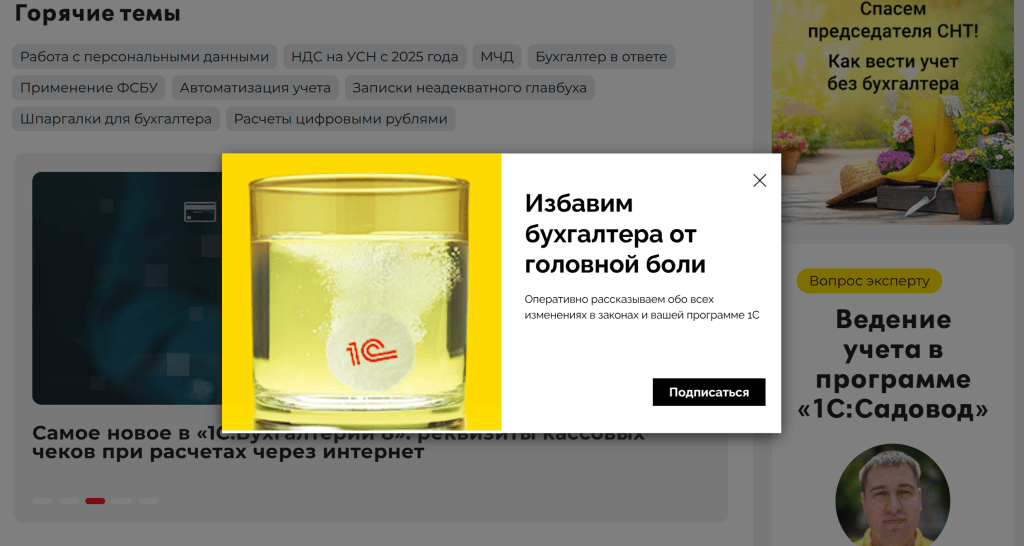Select the second carousel slide indicator

[69, 501]
